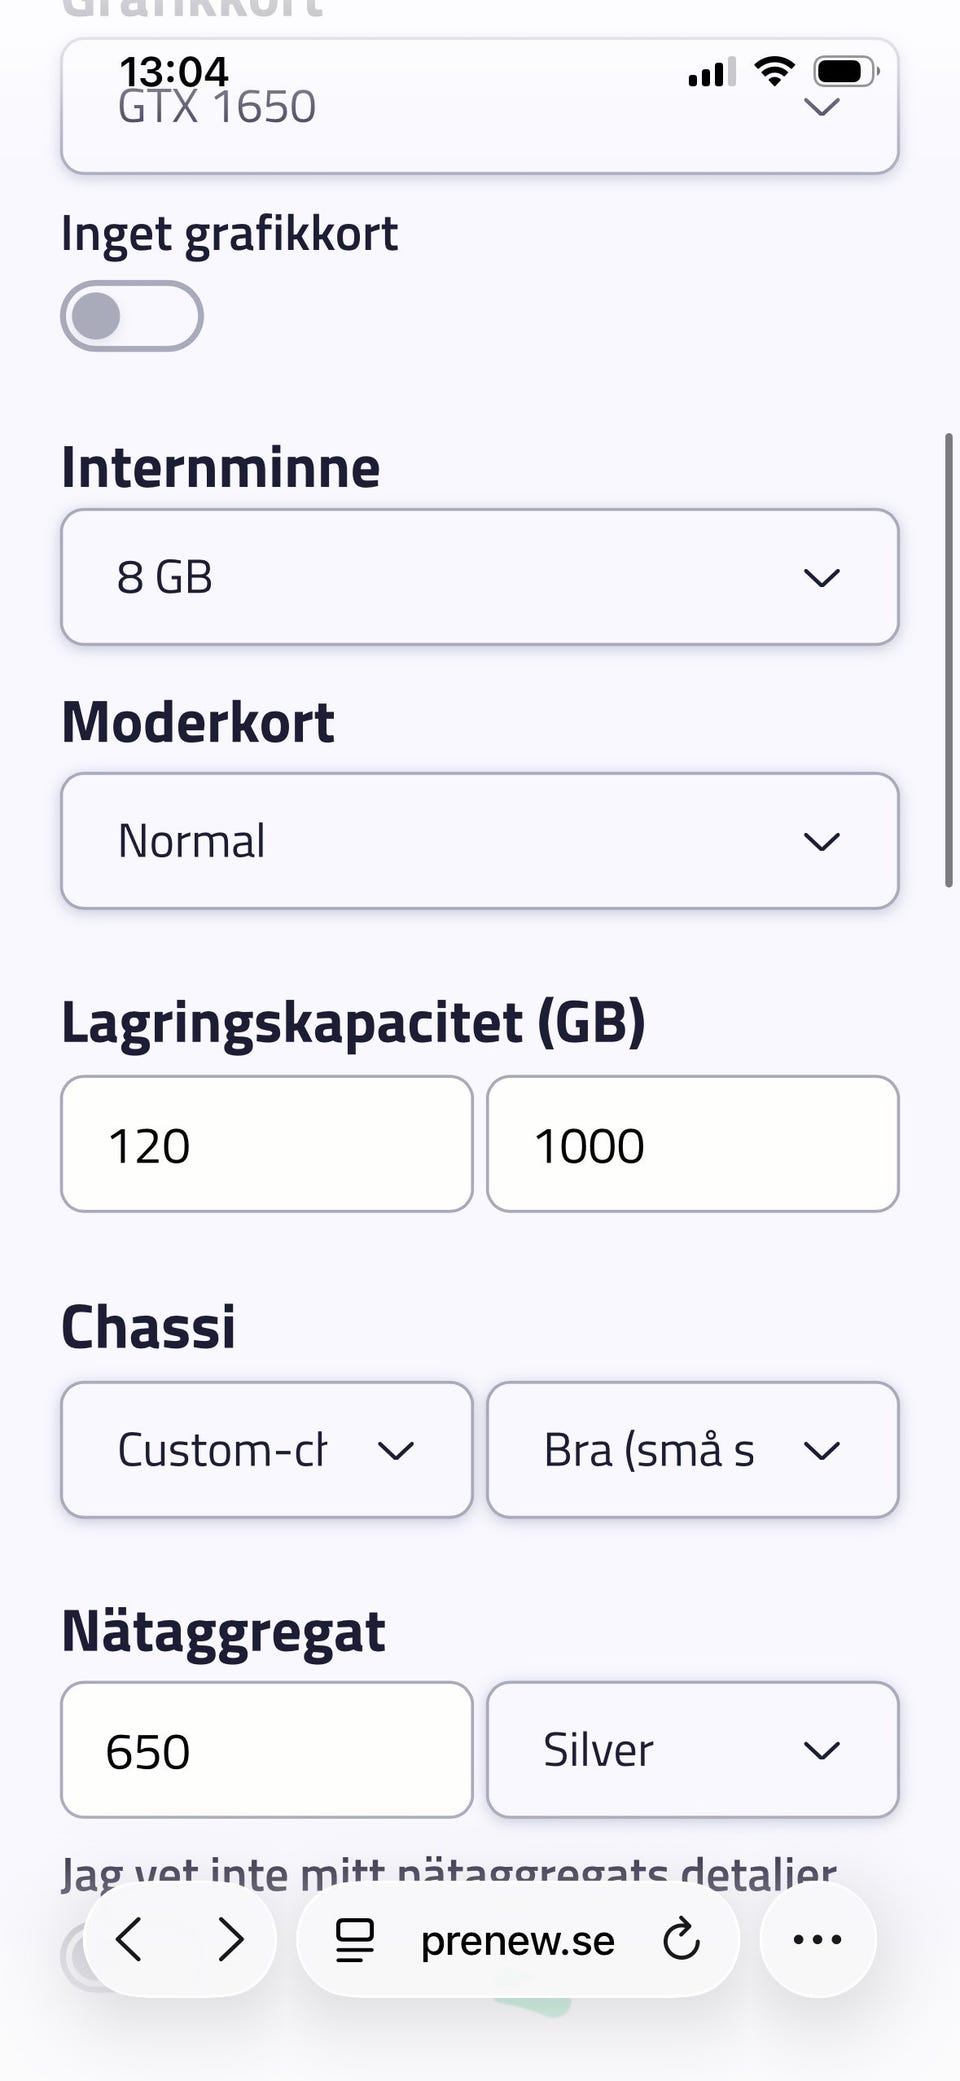Select the Custom chassis type dropdown
960x2081 pixels.
[x=266, y=1450]
